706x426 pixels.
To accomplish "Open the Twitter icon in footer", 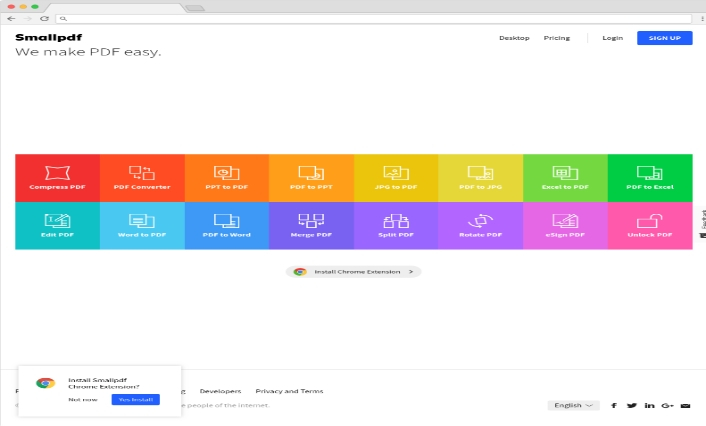I will 632,405.
